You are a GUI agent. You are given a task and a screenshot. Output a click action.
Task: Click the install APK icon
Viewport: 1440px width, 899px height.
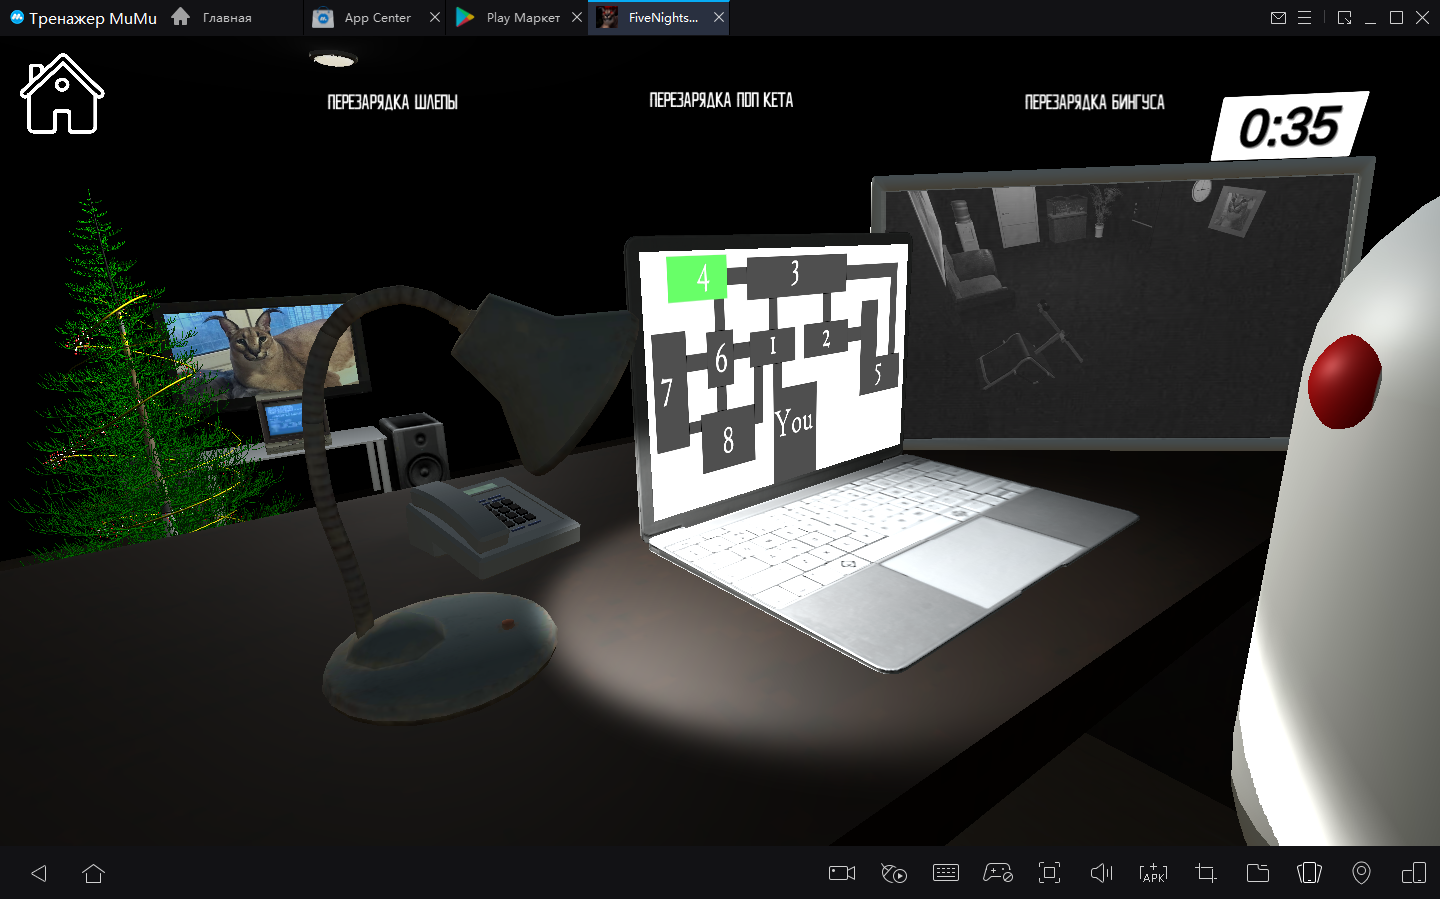coord(1153,873)
